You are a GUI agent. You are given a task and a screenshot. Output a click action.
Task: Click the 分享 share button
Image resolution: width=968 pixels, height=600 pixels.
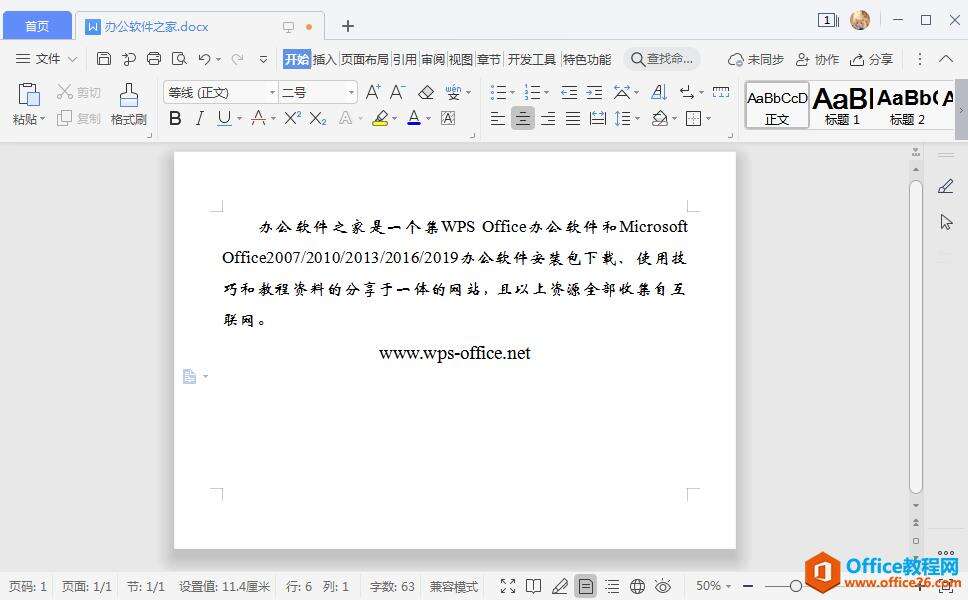[x=871, y=59]
